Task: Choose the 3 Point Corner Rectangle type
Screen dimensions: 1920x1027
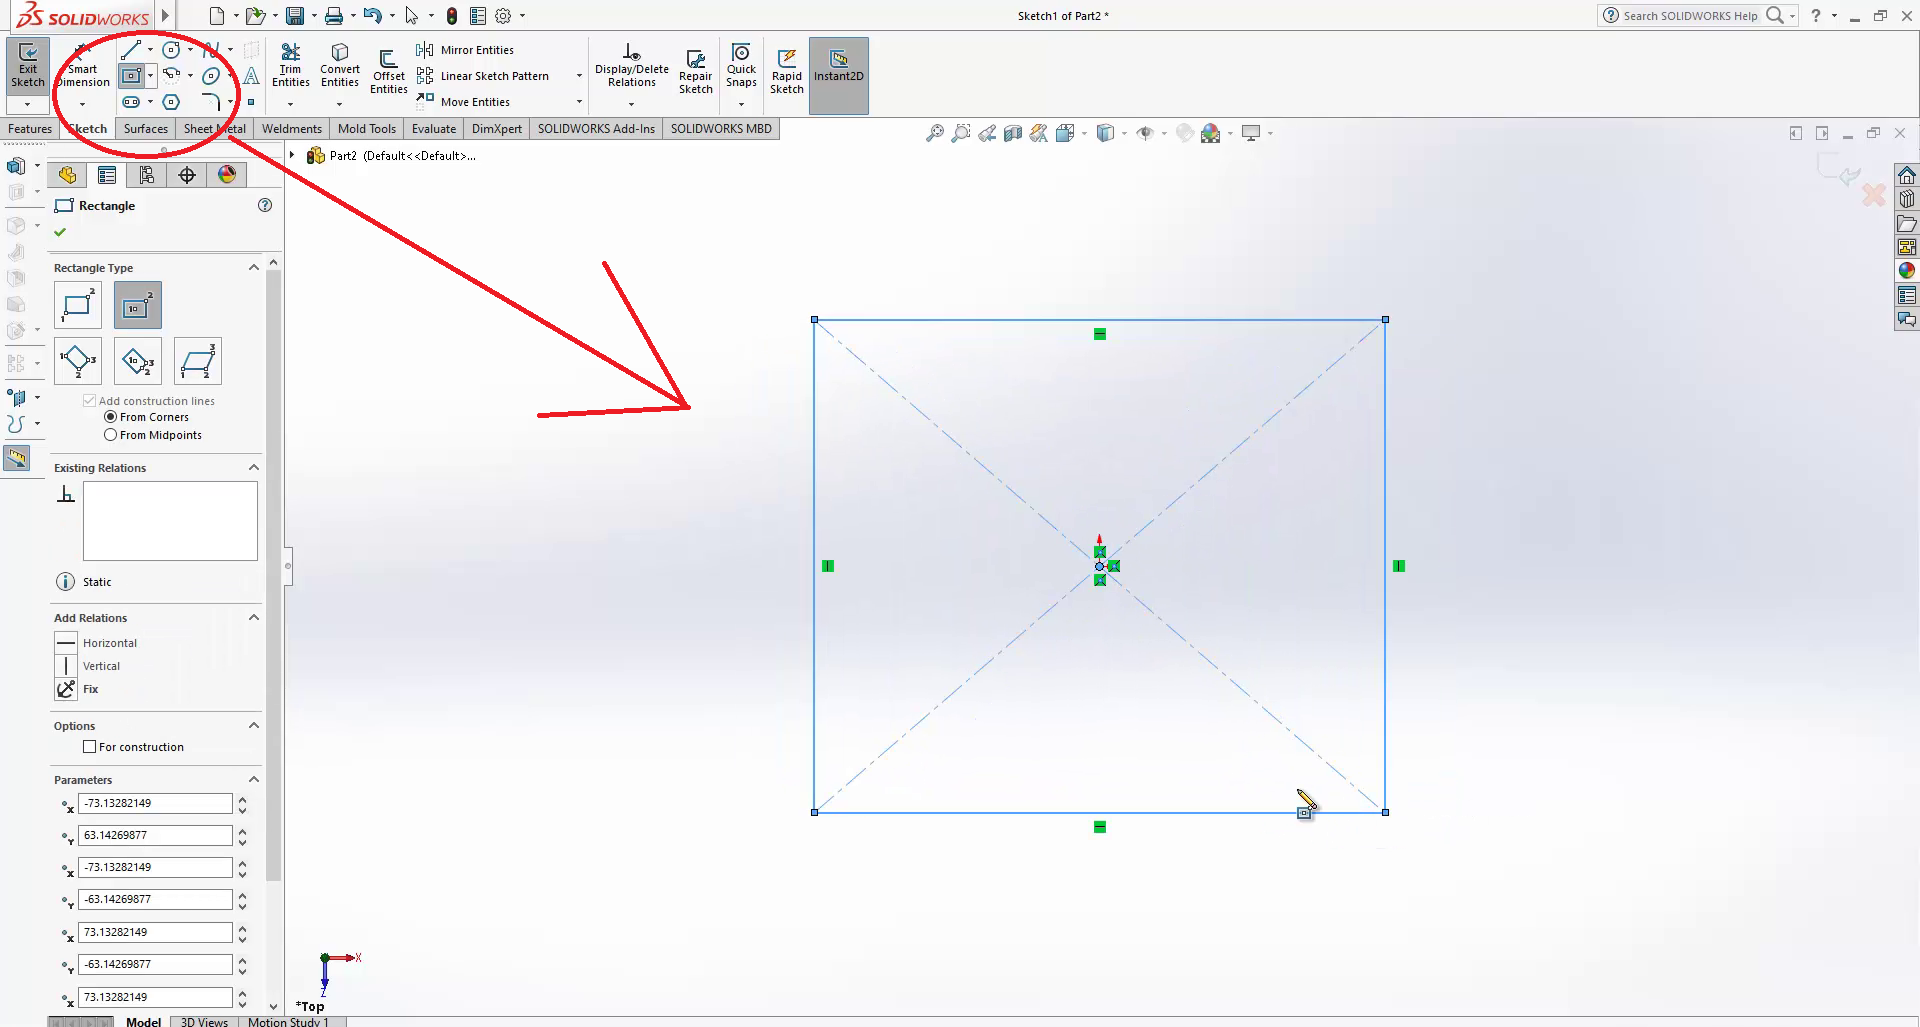Action: pos(78,361)
